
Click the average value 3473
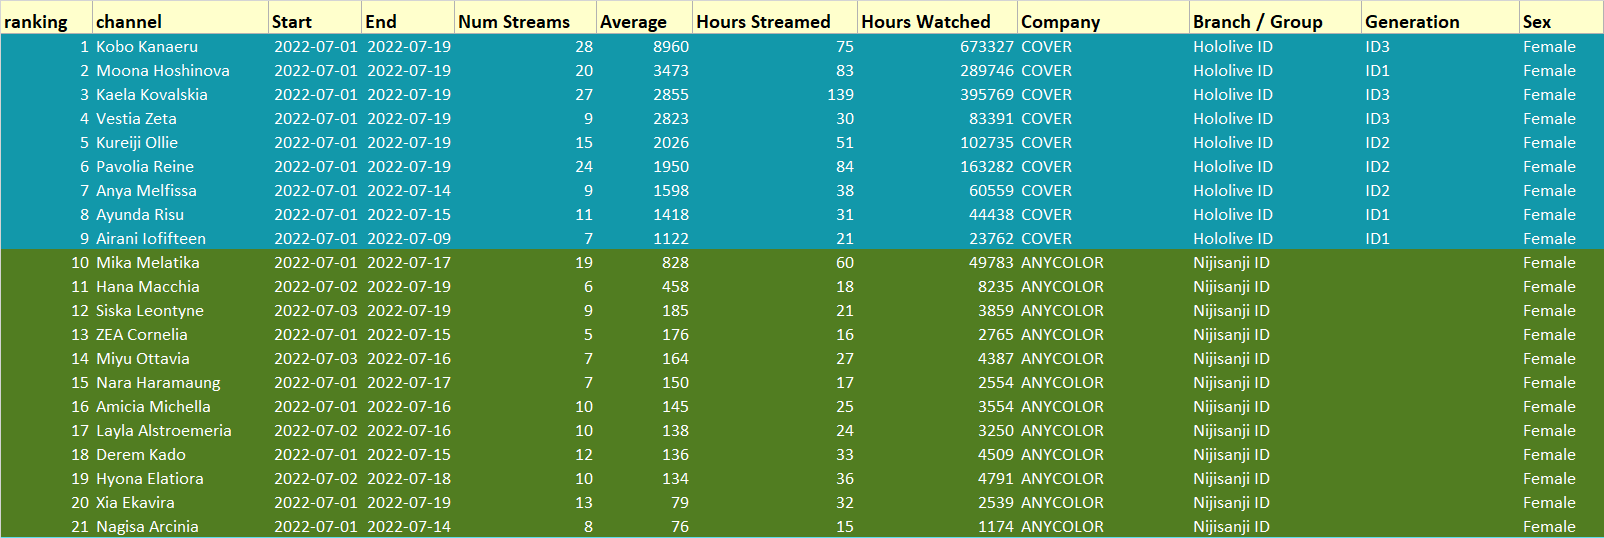click(x=671, y=70)
